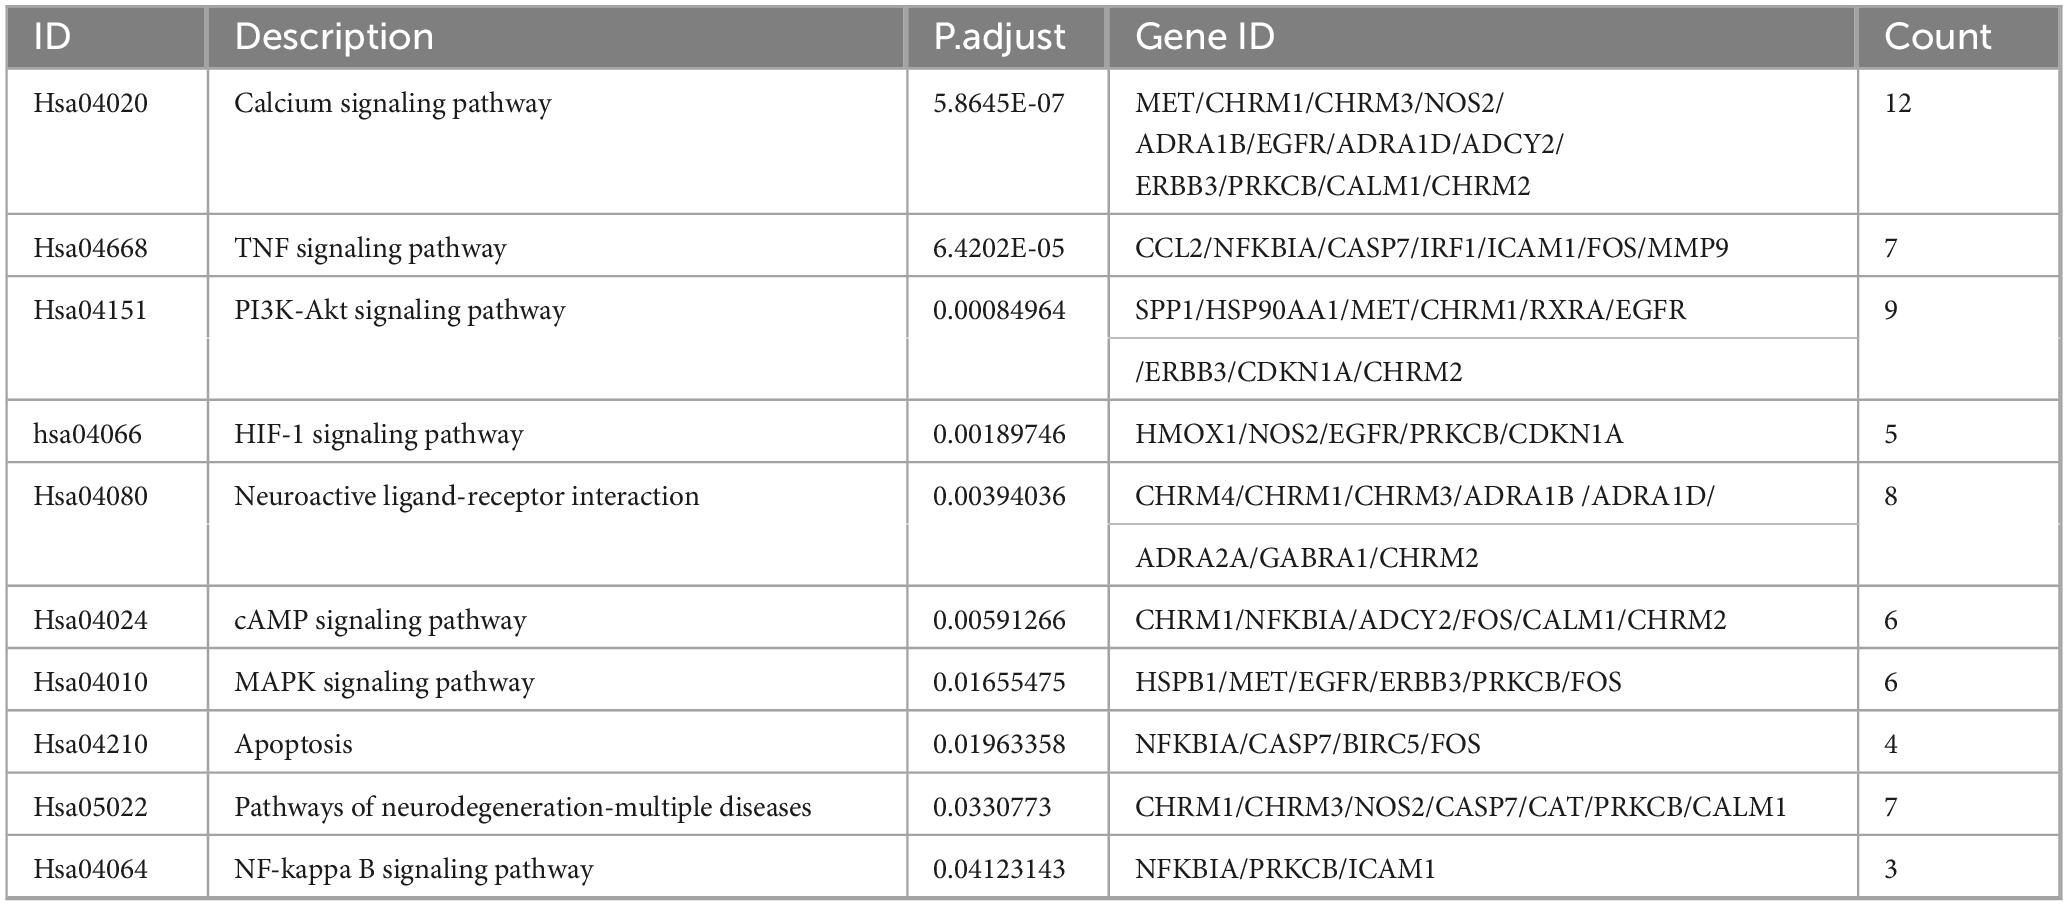Click the Gene ID column header
This screenshot has height=906, width=2068.
pos(1205,37)
